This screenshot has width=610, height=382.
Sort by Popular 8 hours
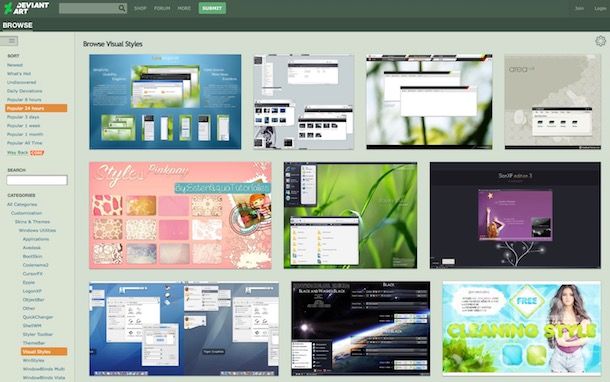tap(24, 100)
